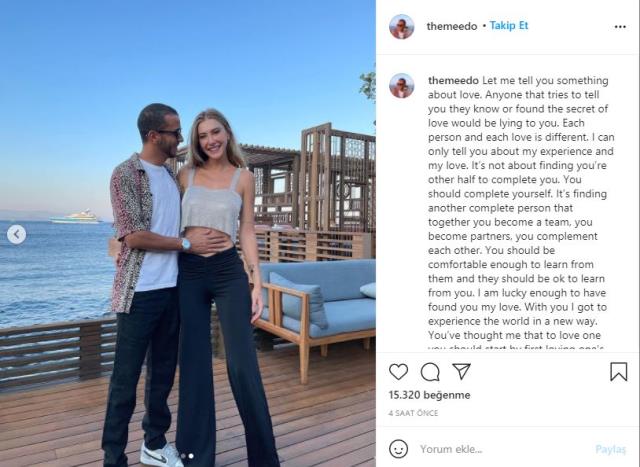This screenshot has width=640, height=467.
Task: Open themeedo profile picture in header
Action: [x=402, y=26]
